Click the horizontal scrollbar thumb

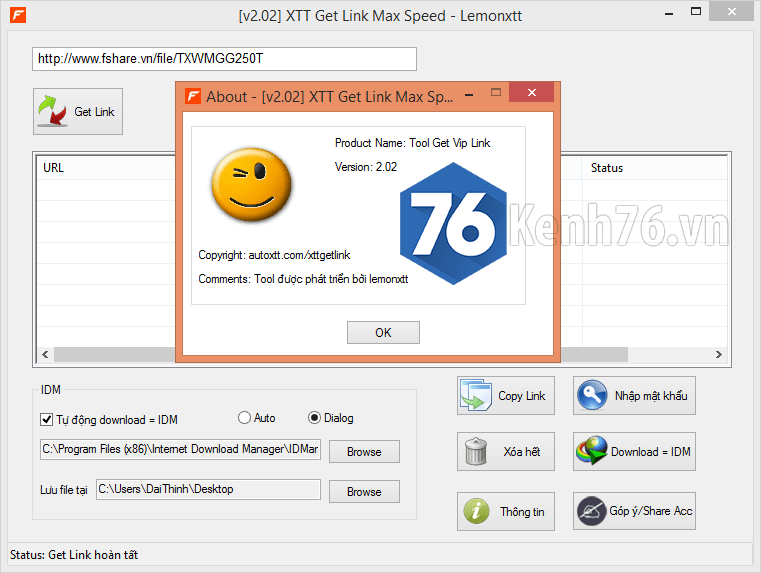[341, 355]
